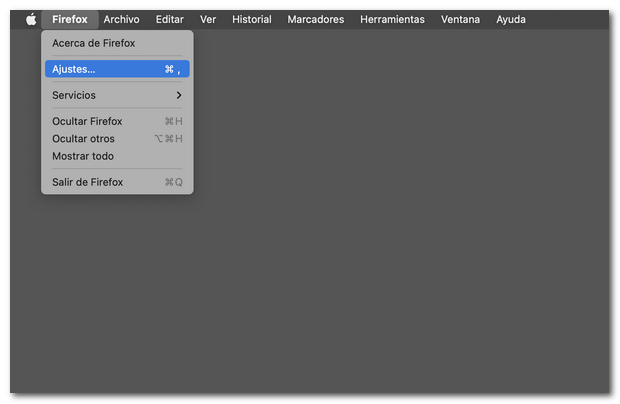620x404 pixels.
Task: Open the Ayuda menu
Action: [x=510, y=19]
